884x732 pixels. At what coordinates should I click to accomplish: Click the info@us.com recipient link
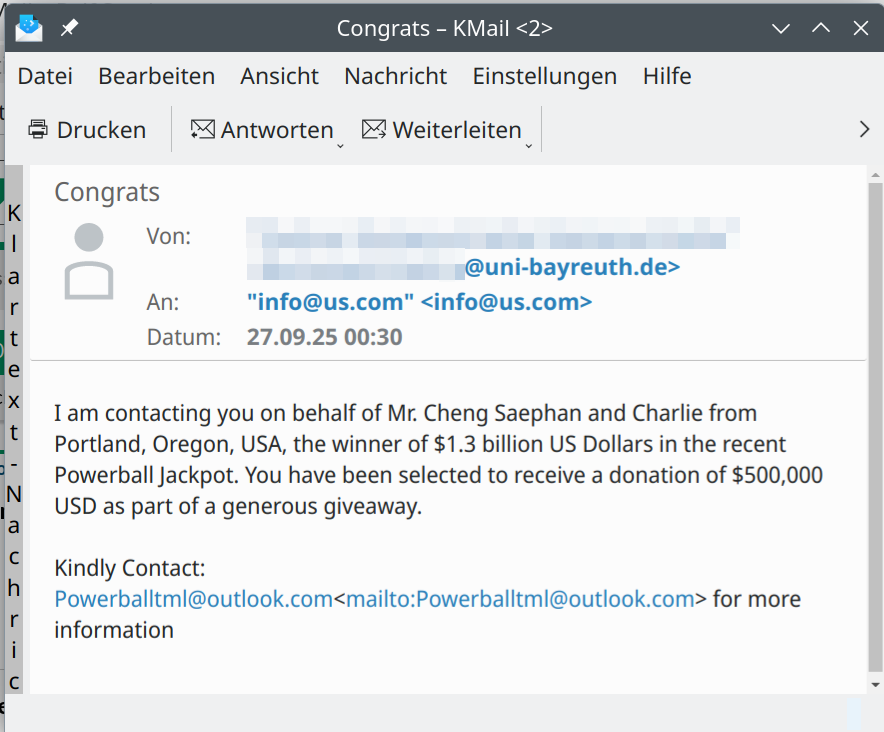point(419,302)
